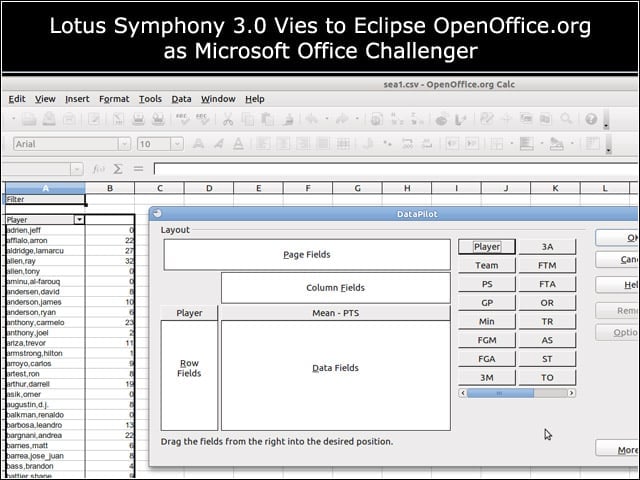Run the Spelling check icon
The width and height of the screenshot is (640, 480).
click(x=182, y=119)
